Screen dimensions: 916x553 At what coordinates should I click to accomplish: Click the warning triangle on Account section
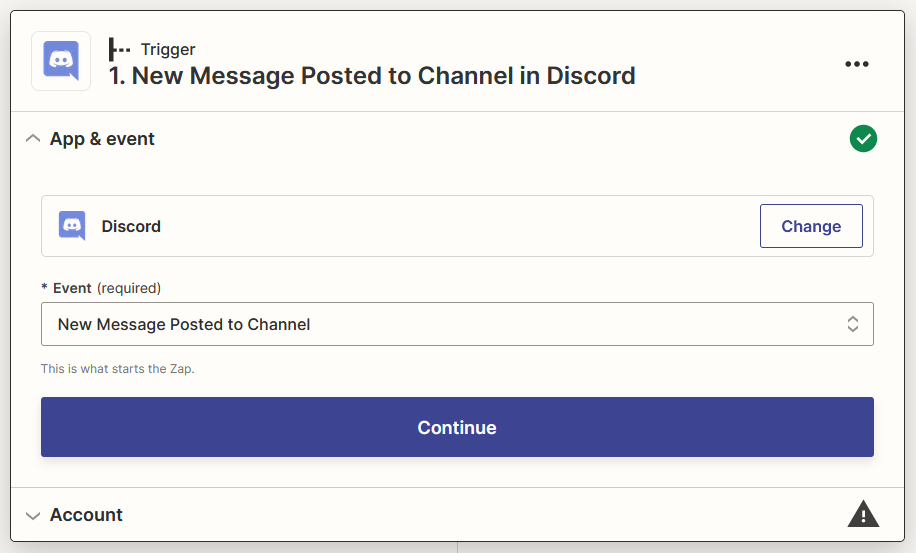863,515
